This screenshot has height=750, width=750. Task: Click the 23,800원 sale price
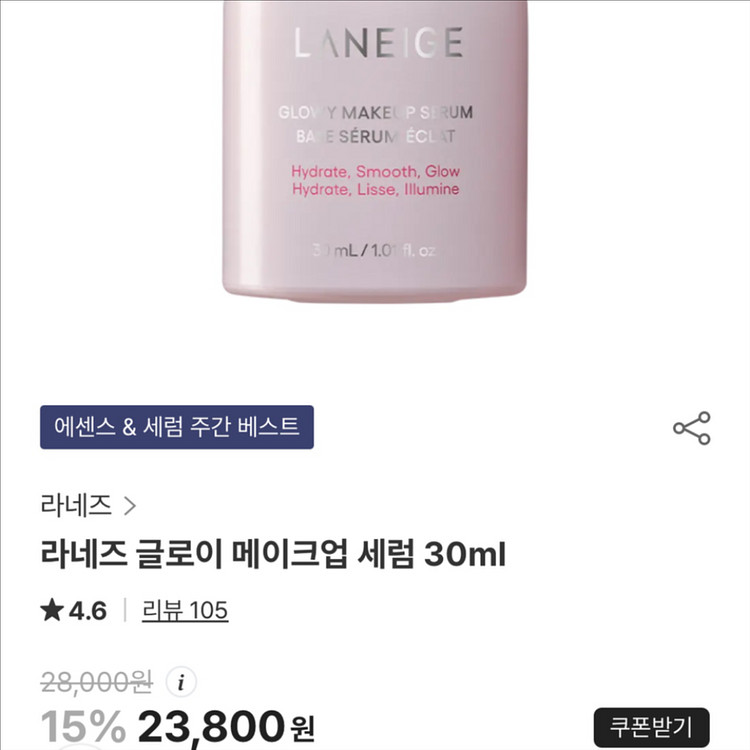[x=226, y=727]
